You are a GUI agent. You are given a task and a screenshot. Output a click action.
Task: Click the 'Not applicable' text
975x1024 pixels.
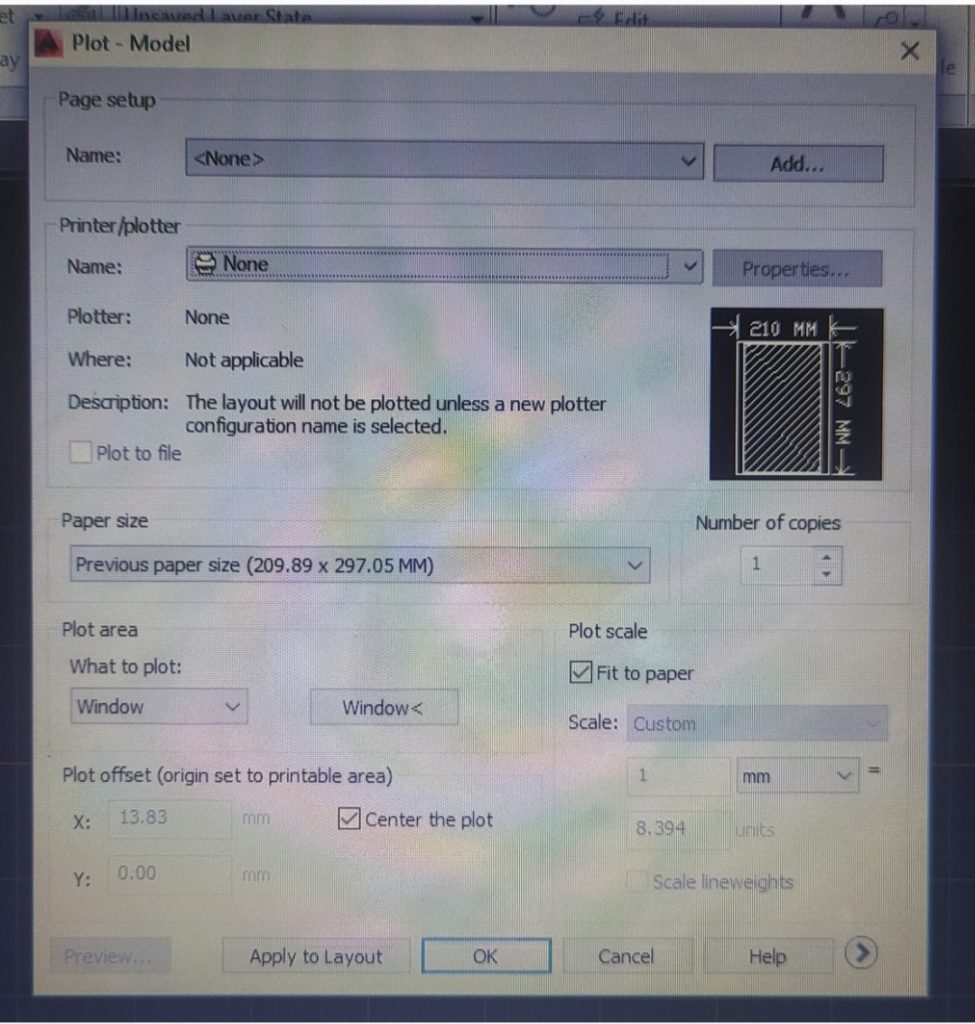(x=244, y=360)
